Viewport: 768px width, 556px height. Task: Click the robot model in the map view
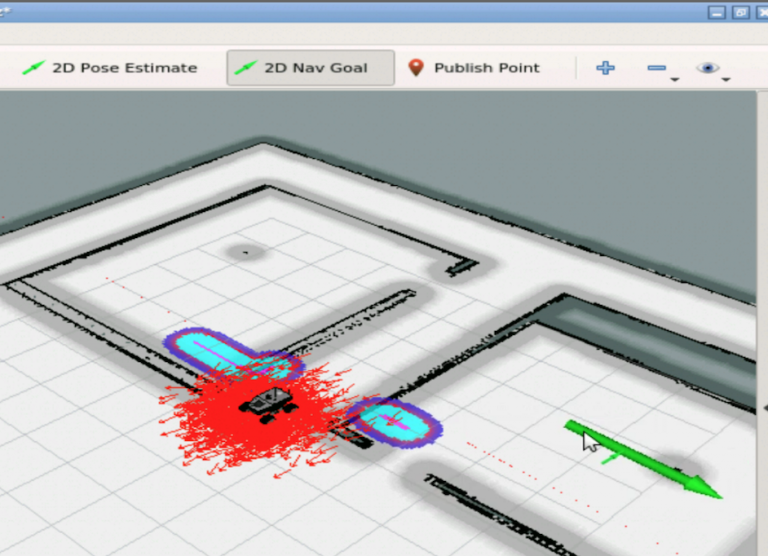pos(269,405)
